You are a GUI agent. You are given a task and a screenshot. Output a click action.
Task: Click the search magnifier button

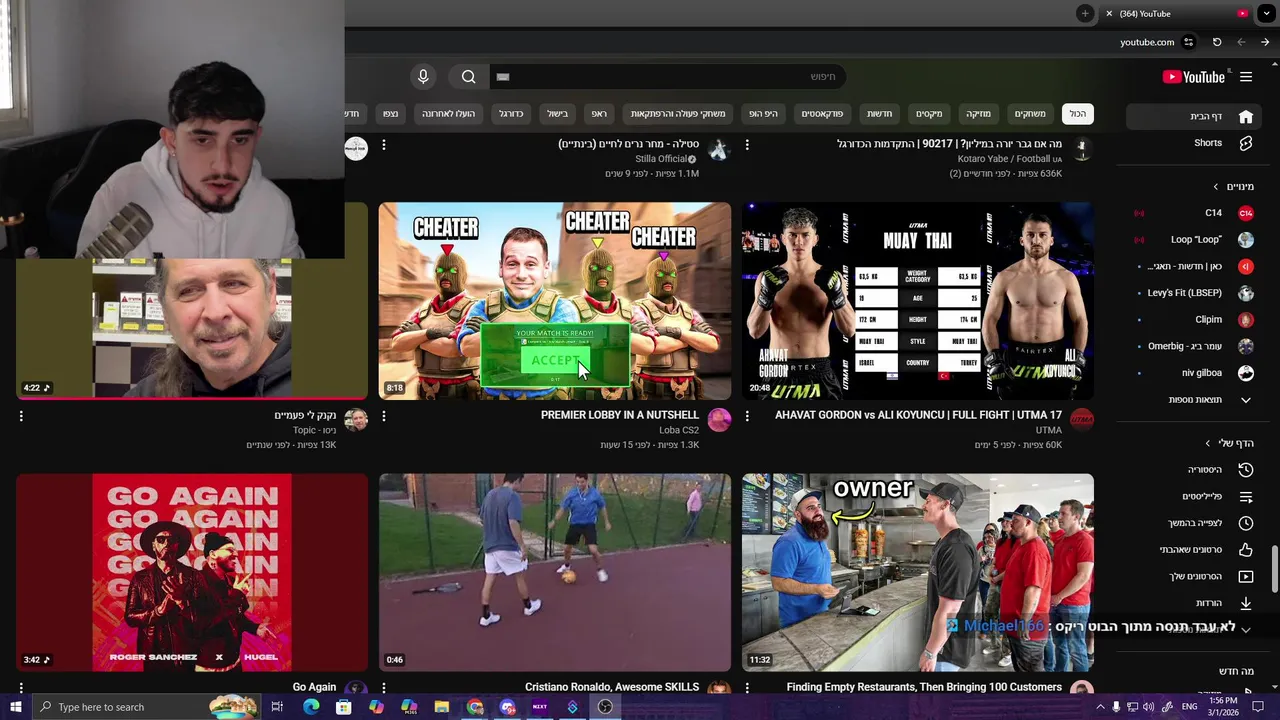click(469, 77)
